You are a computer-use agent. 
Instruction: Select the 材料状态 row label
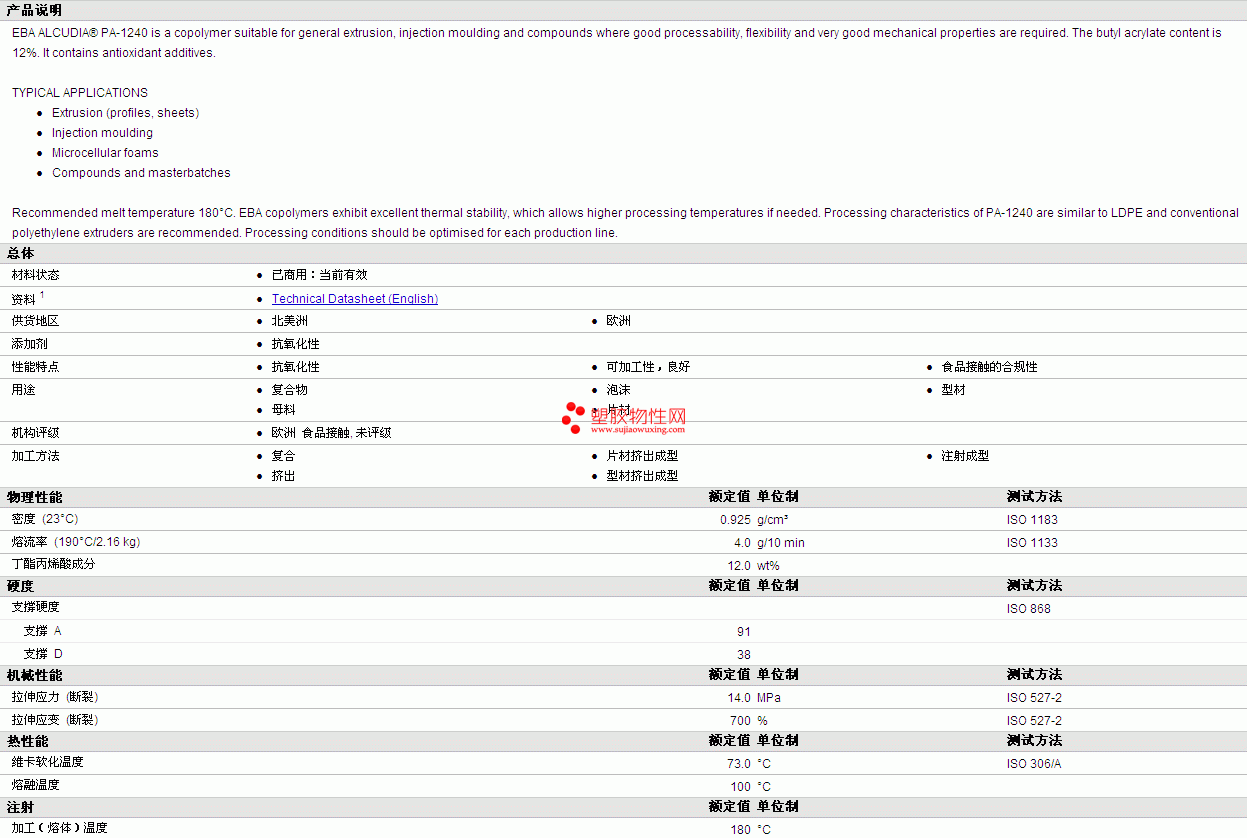pos(35,275)
